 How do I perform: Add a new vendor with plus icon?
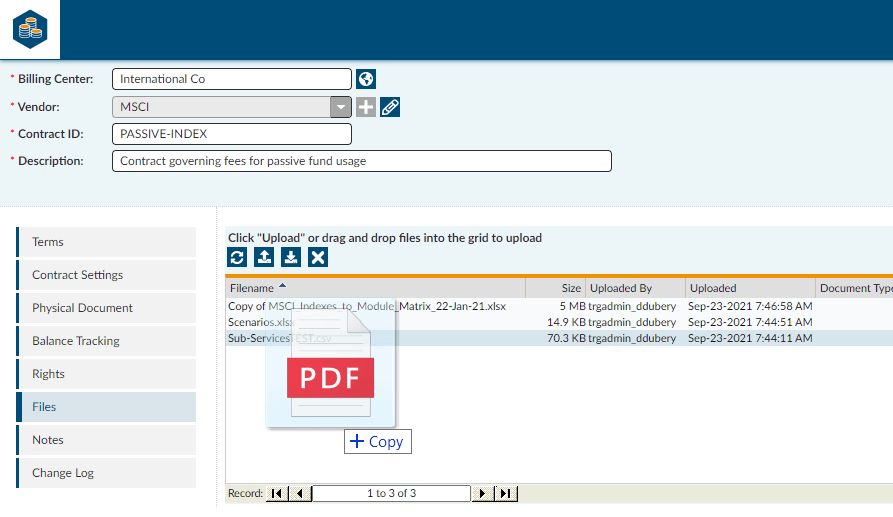(x=366, y=107)
